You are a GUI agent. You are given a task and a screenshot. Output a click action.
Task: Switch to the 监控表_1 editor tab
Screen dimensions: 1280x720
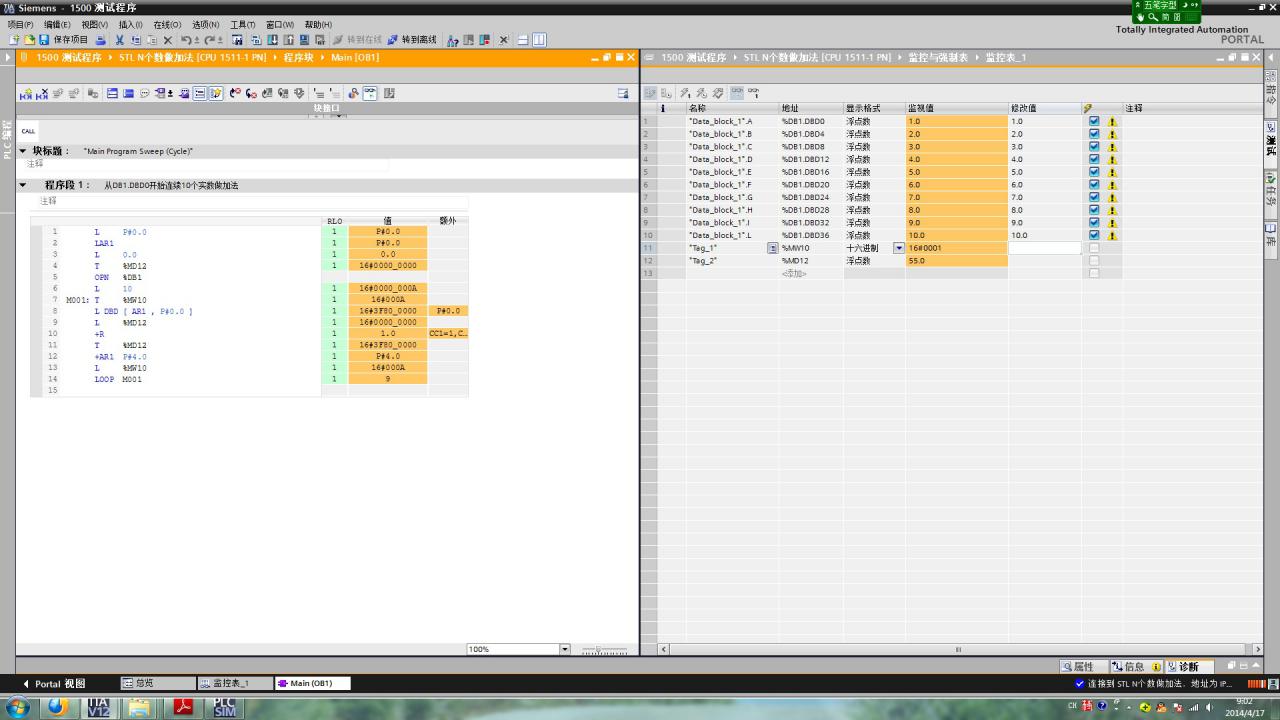pyautogui.click(x=235, y=683)
